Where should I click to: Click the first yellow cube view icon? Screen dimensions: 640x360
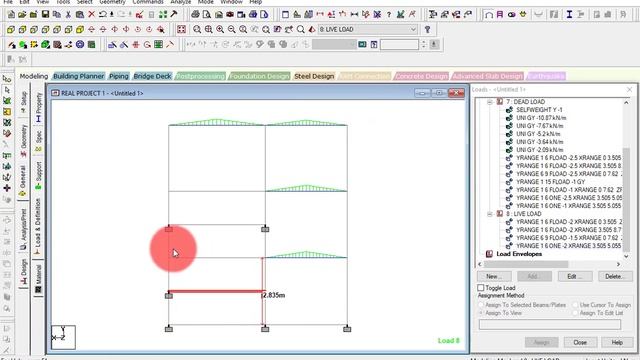coord(11,29)
